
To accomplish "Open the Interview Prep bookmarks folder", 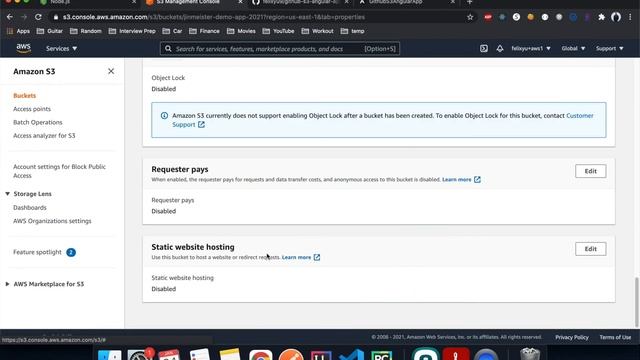I will pos(132,31).
